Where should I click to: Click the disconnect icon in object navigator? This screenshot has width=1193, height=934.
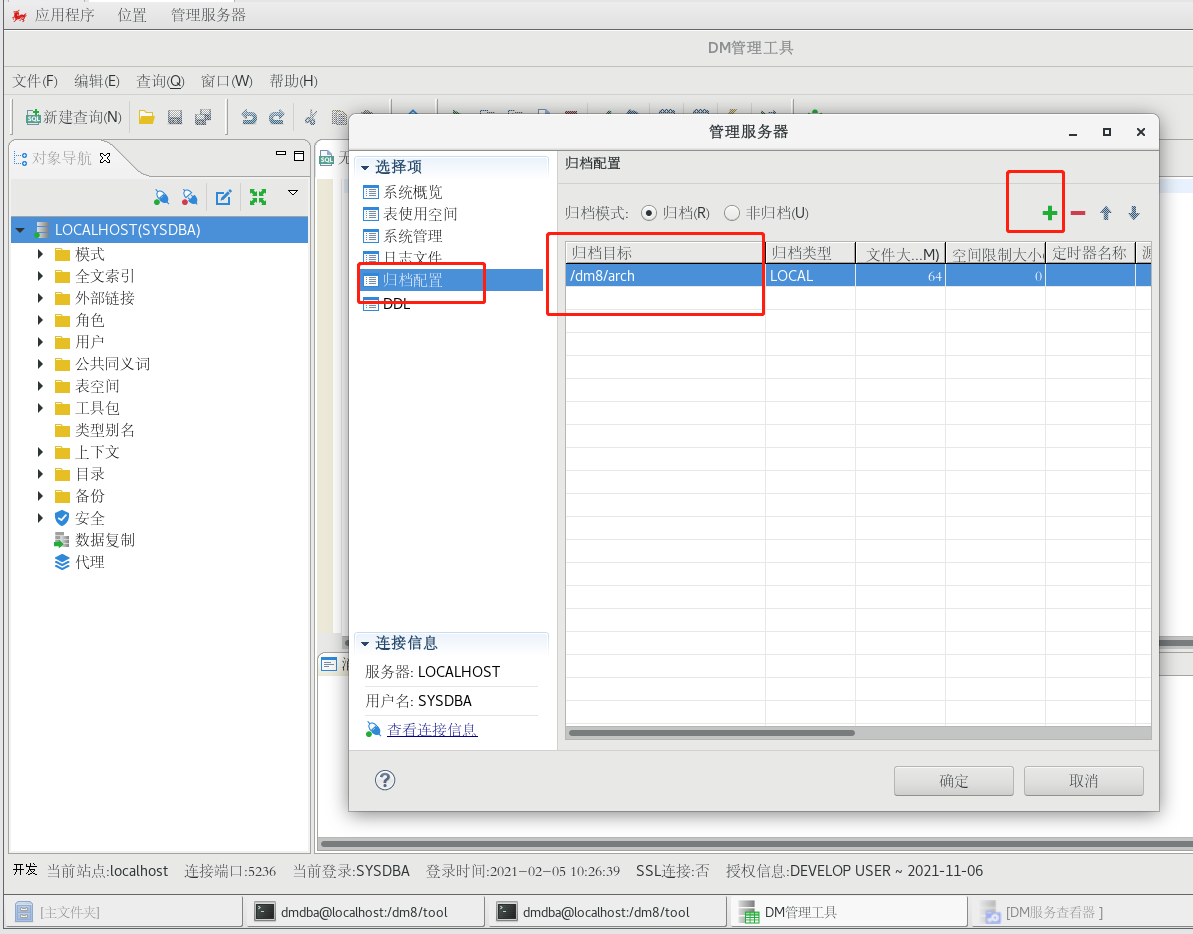coord(189,198)
